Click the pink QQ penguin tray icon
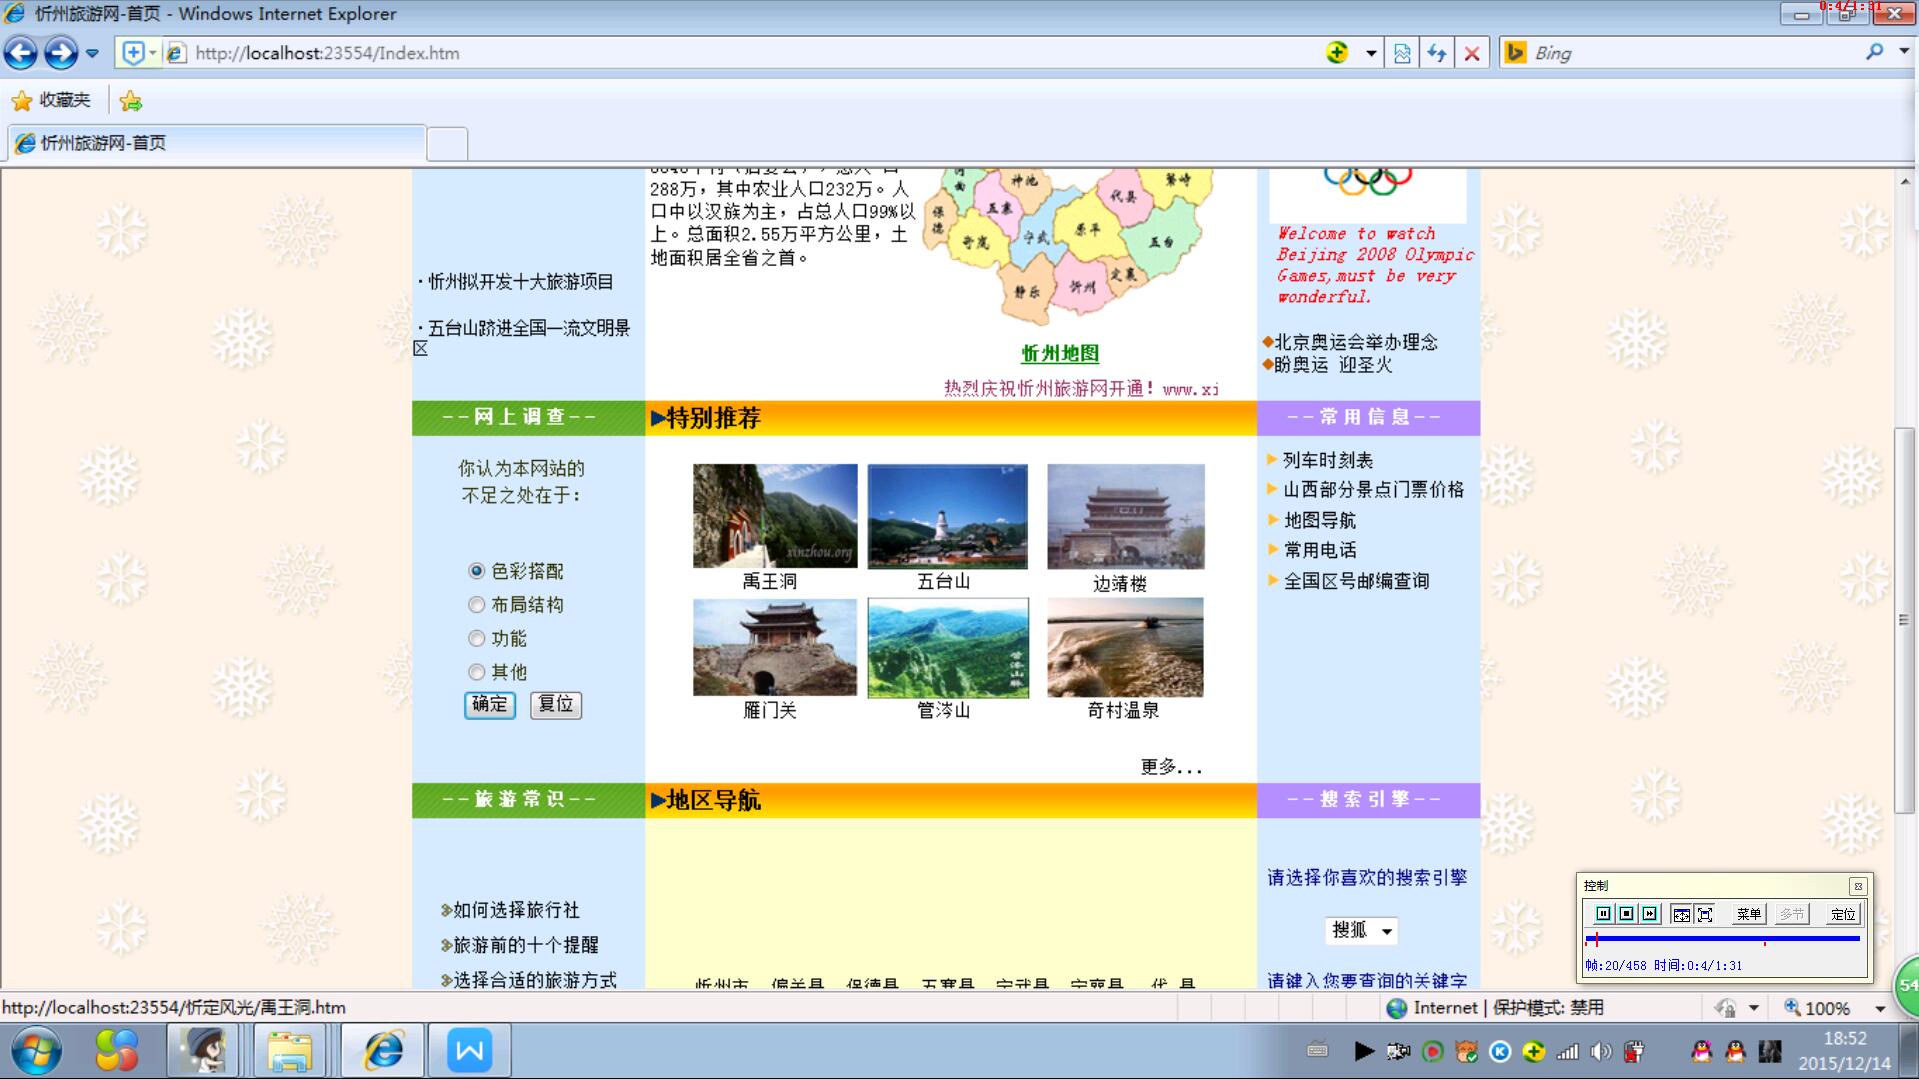 [1701, 1051]
